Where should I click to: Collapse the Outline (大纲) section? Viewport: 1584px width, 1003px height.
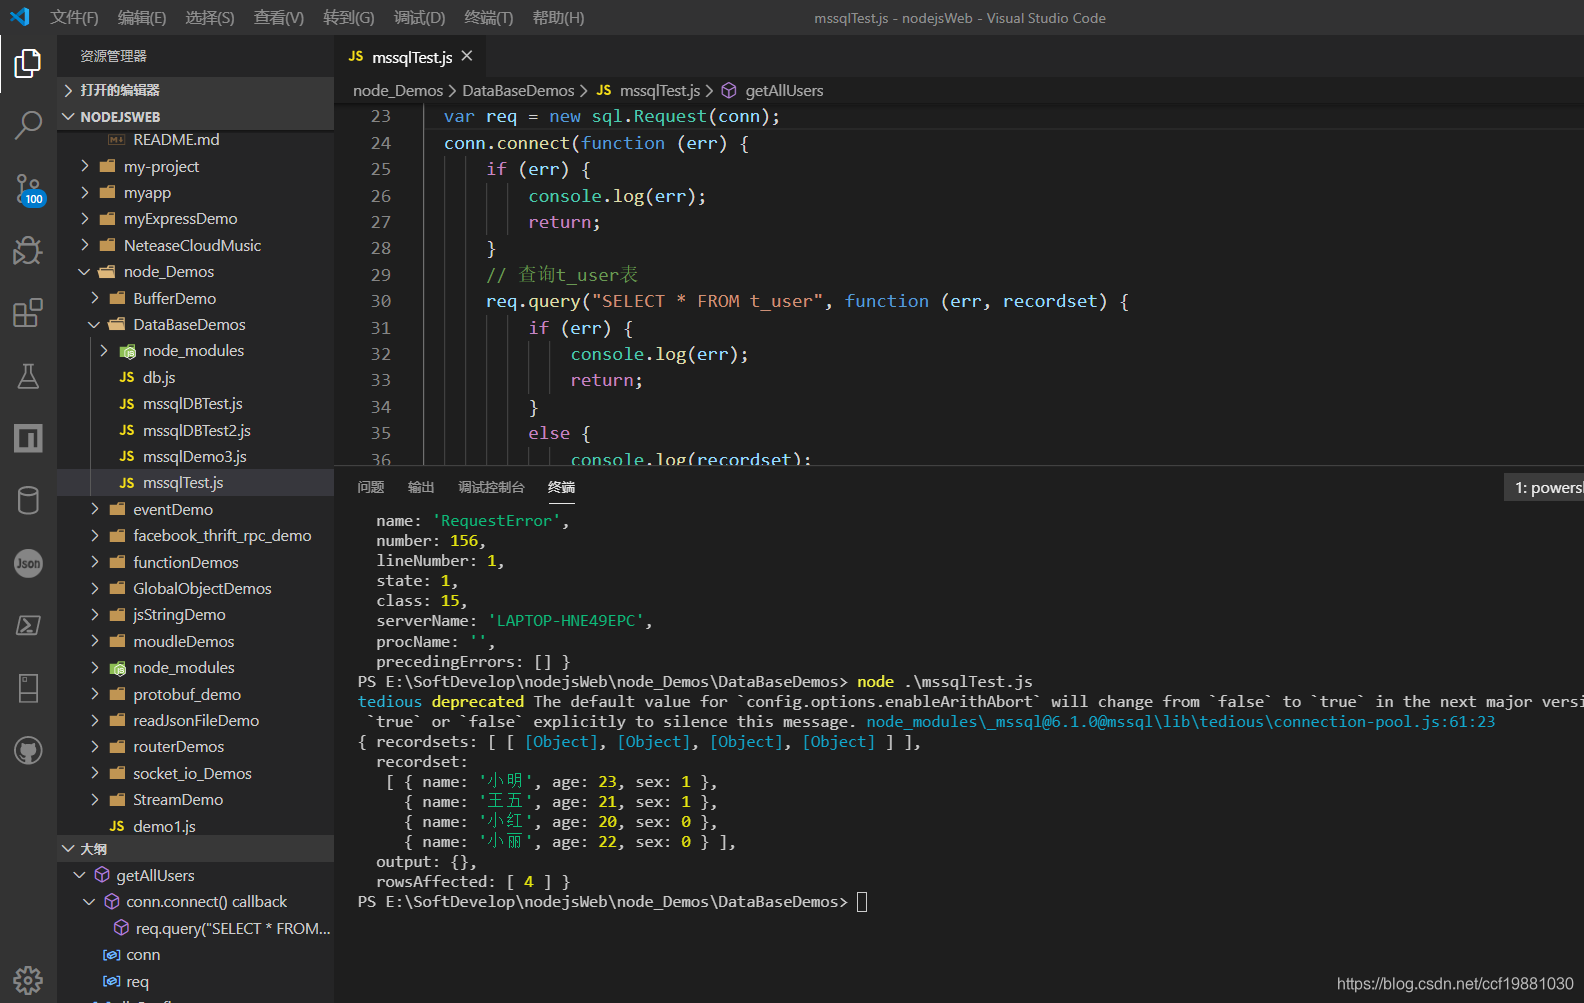195,849
